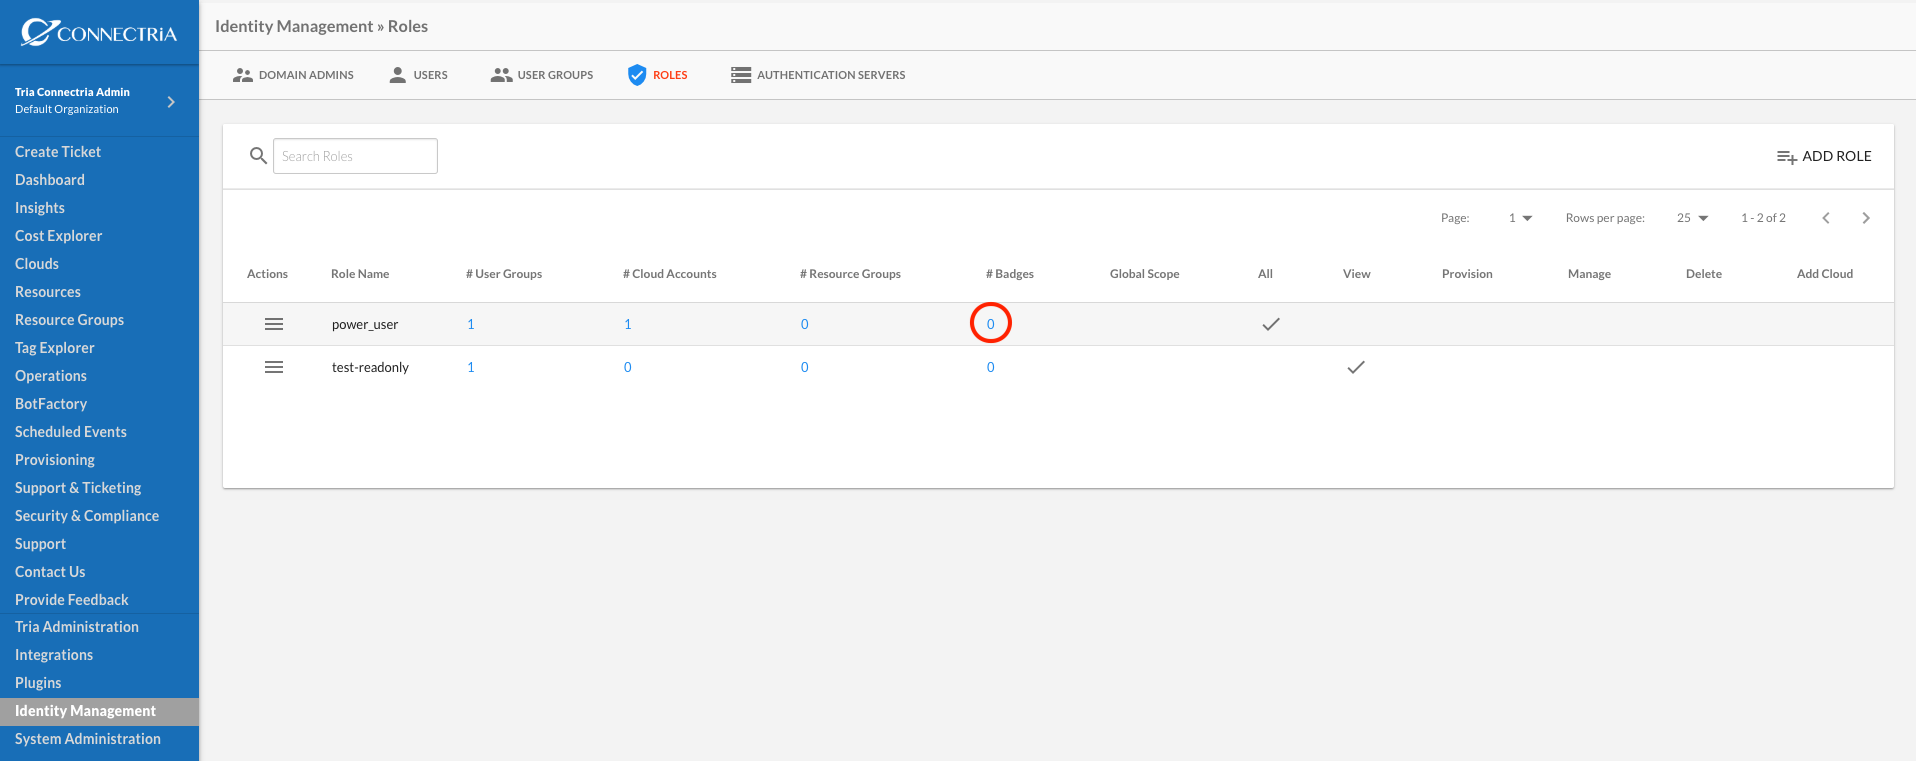1916x761 pixels.
Task: Open Contact Us in the sidebar
Action: [x=50, y=572]
